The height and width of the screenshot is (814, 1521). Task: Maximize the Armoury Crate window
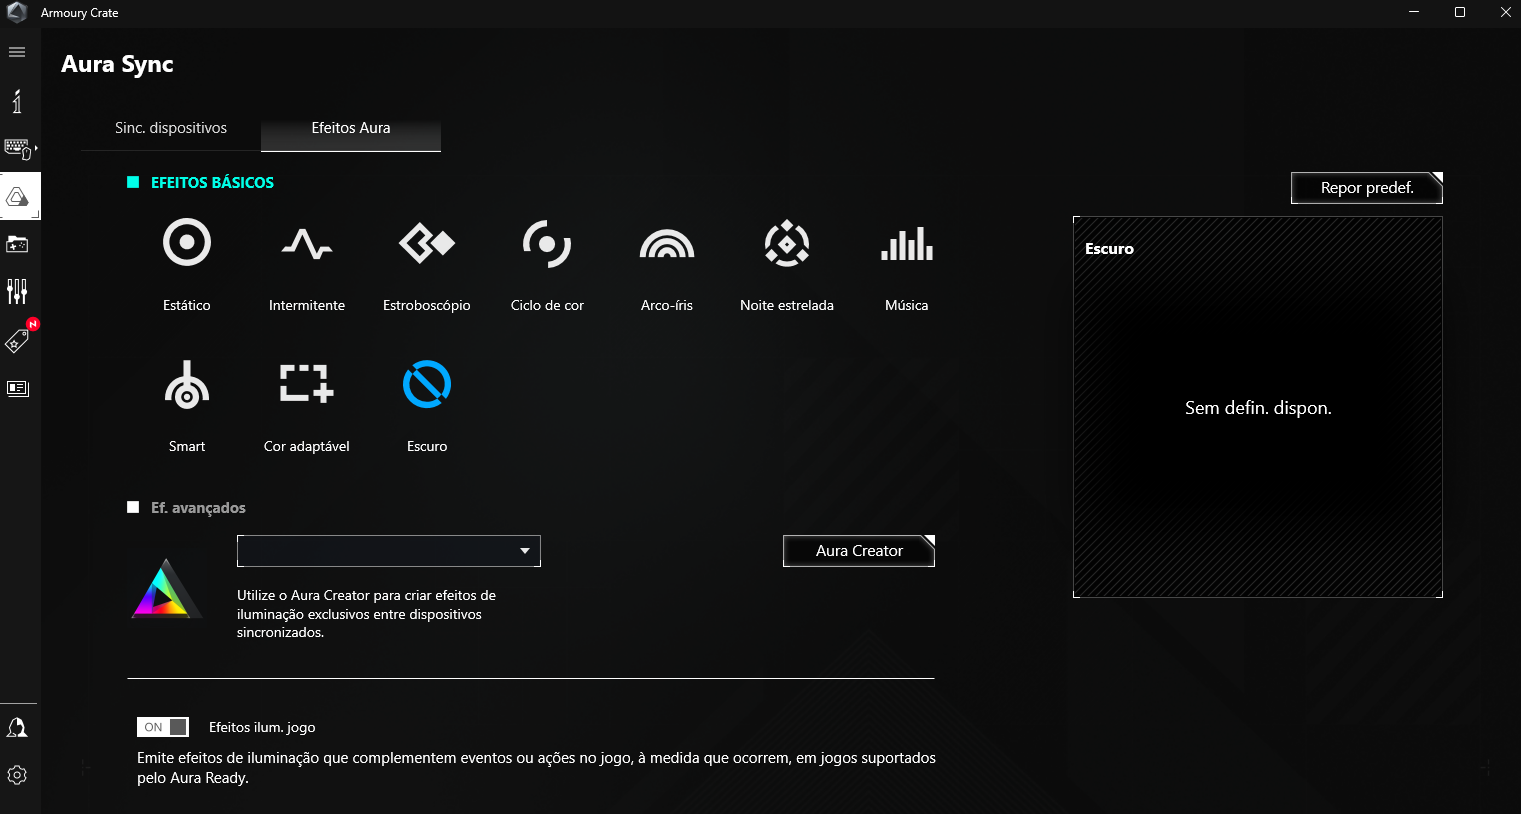1460,12
